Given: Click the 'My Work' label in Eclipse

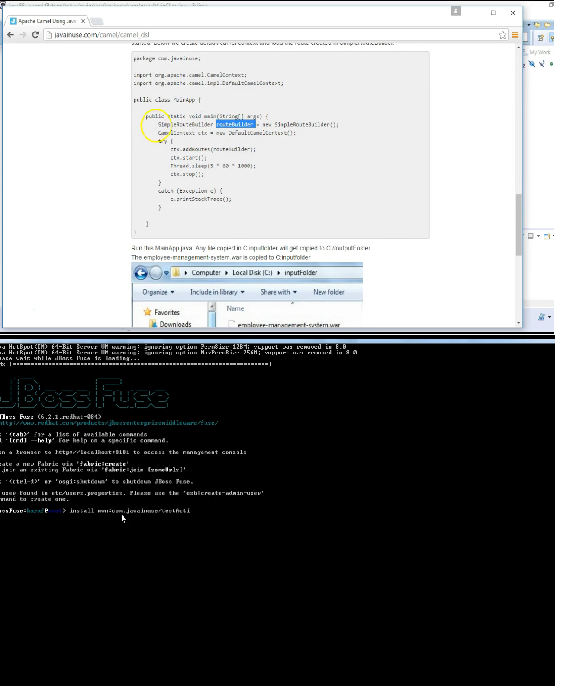Looking at the screenshot, I should 540,52.
